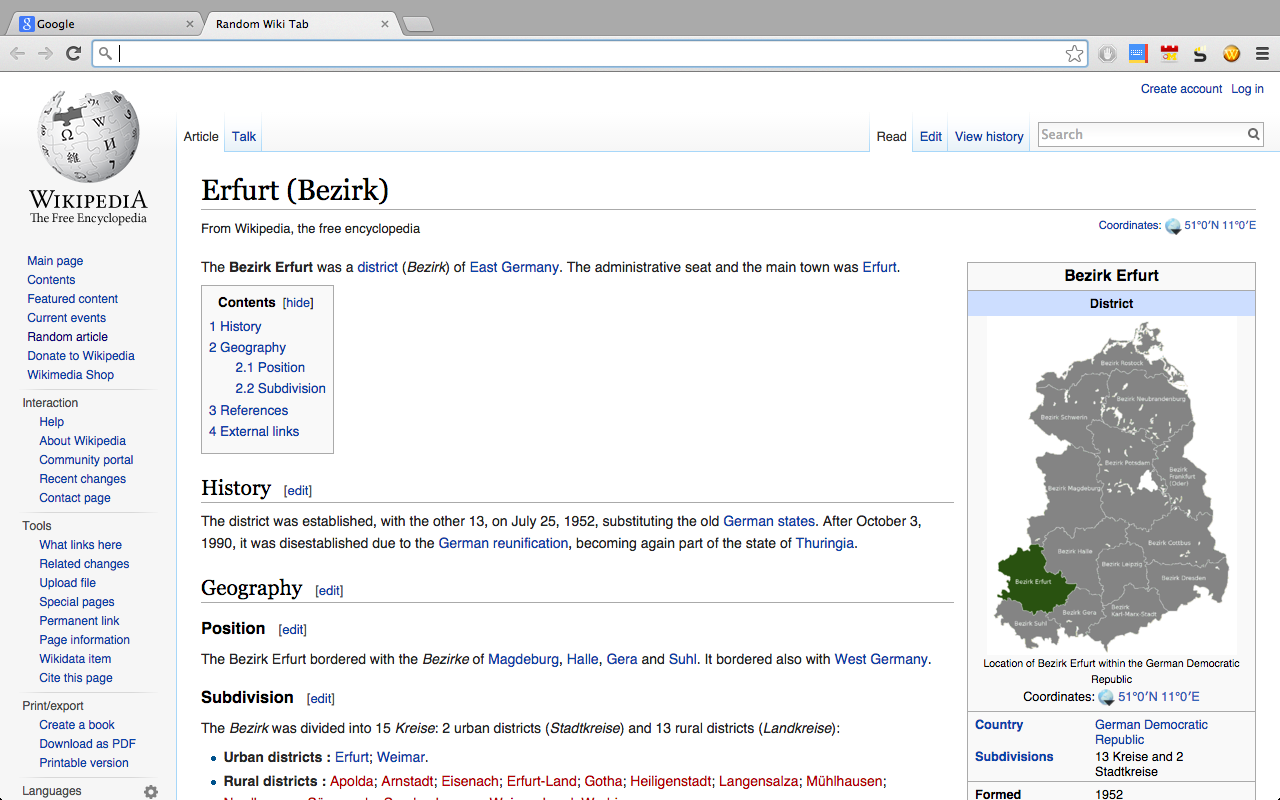Reload the page with the refresh icon
The height and width of the screenshot is (800, 1280).
[x=73, y=54]
